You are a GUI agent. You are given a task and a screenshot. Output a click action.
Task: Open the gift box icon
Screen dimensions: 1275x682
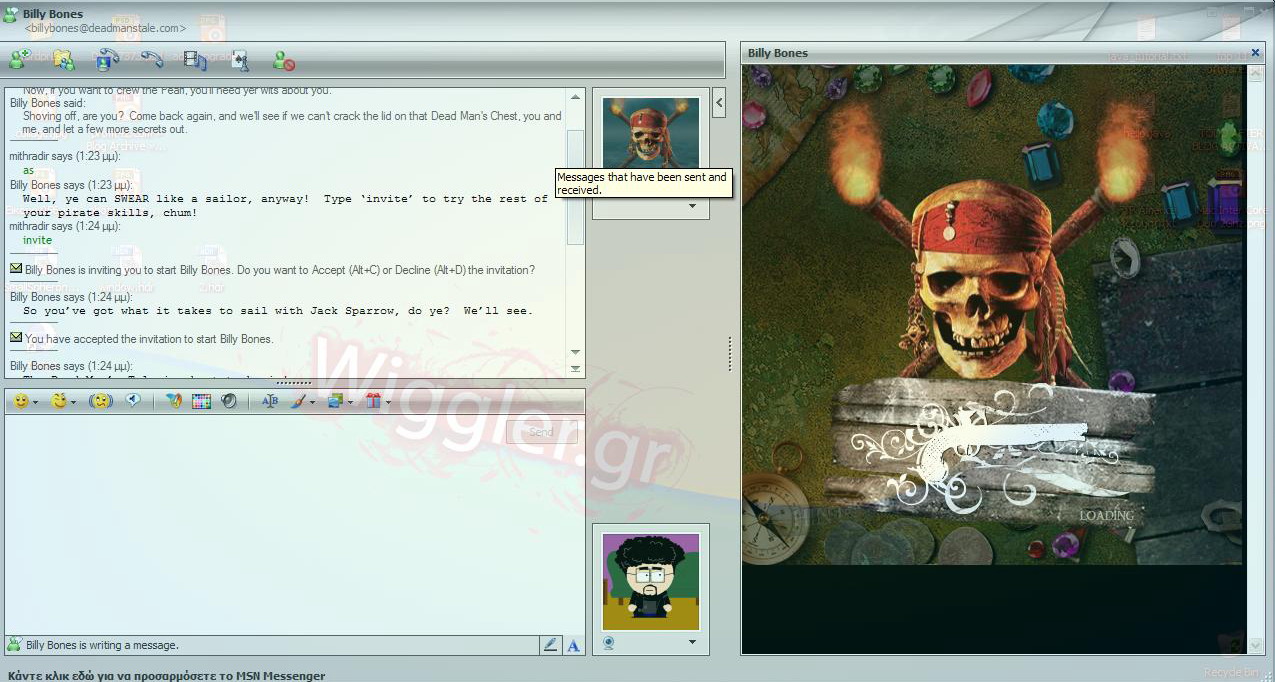click(373, 401)
